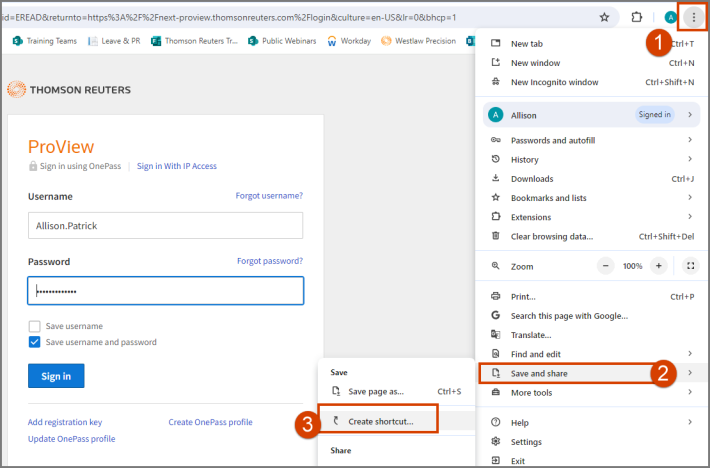
Task: Open the Update OnePass profile link
Action: [72, 439]
